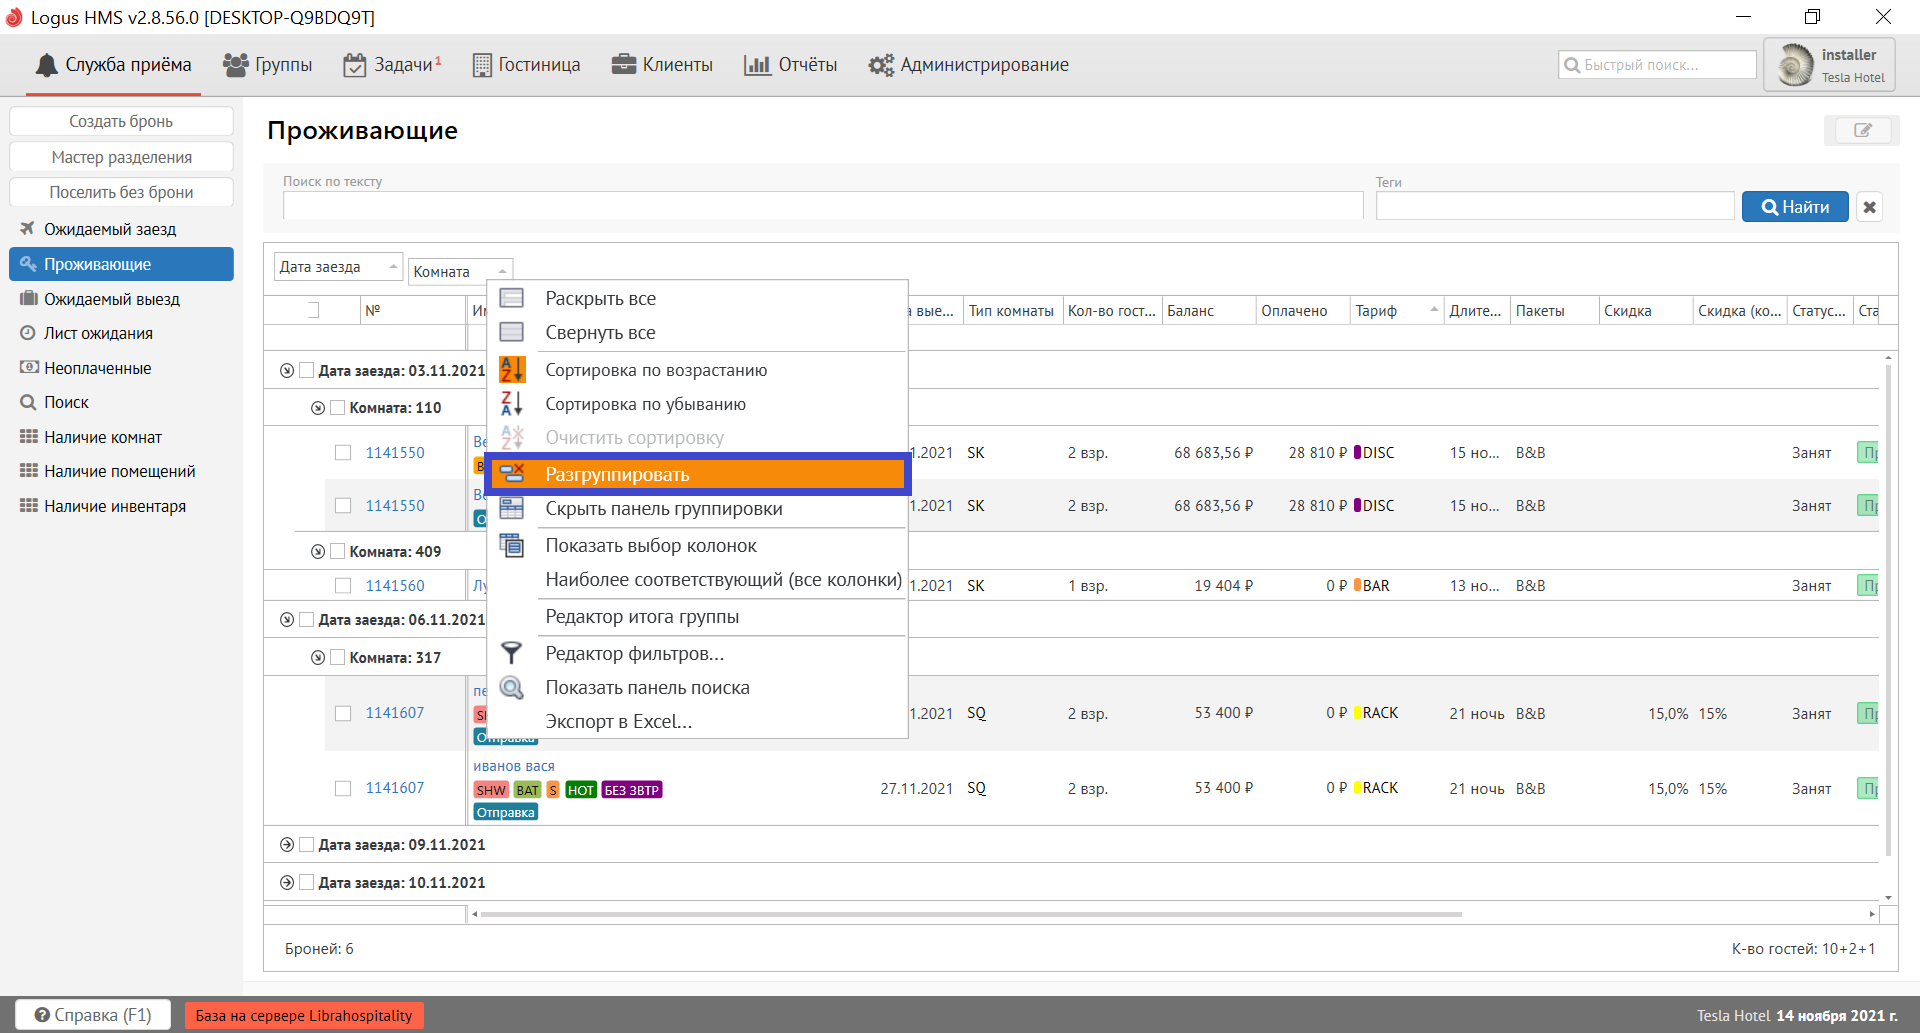
Task: Click the descending sort icon in context menu
Action: [512, 404]
